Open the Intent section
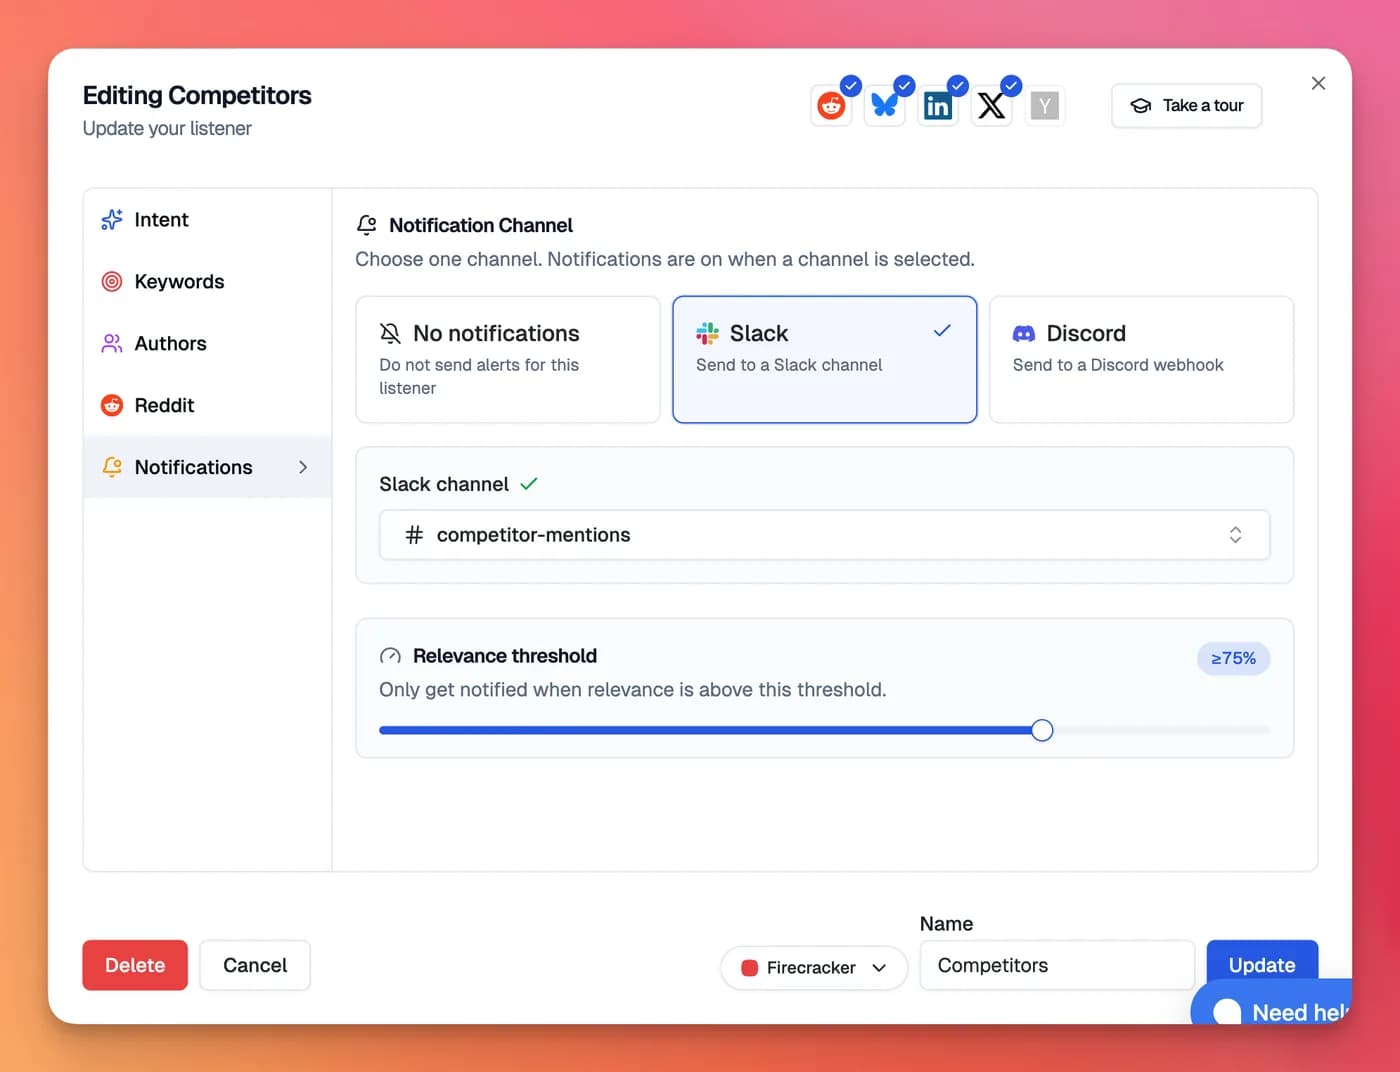The height and width of the screenshot is (1072, 1400). click(207, 220)
